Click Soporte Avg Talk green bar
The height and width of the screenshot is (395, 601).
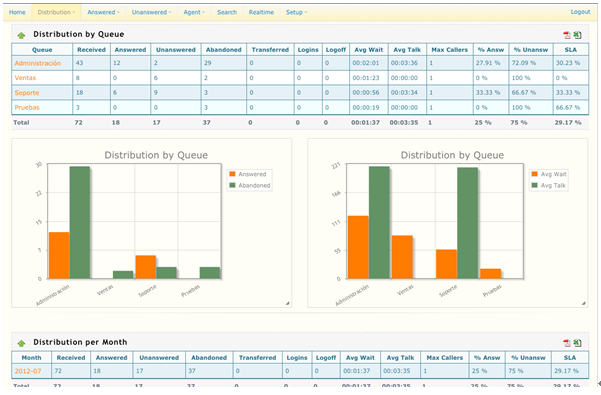point(468,223)
